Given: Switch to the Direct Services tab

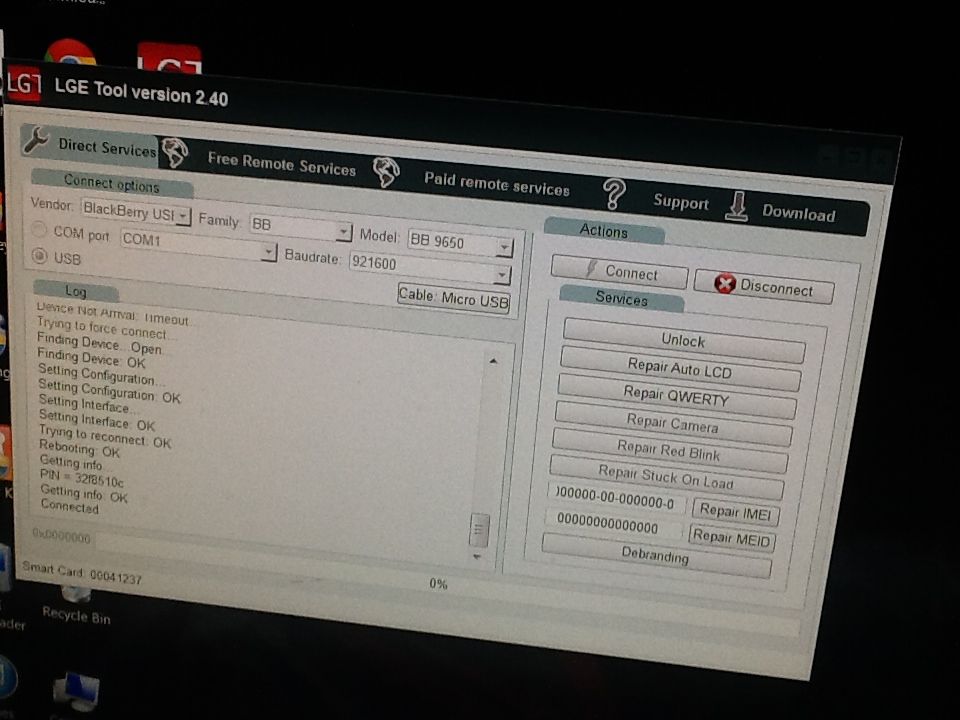Looking at the screenshot, I should [90, 144].
